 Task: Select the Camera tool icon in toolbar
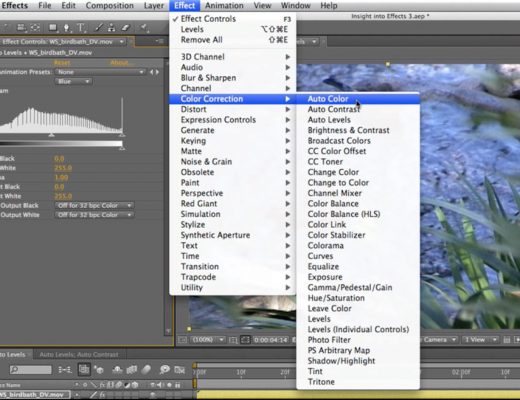(21, 28)
